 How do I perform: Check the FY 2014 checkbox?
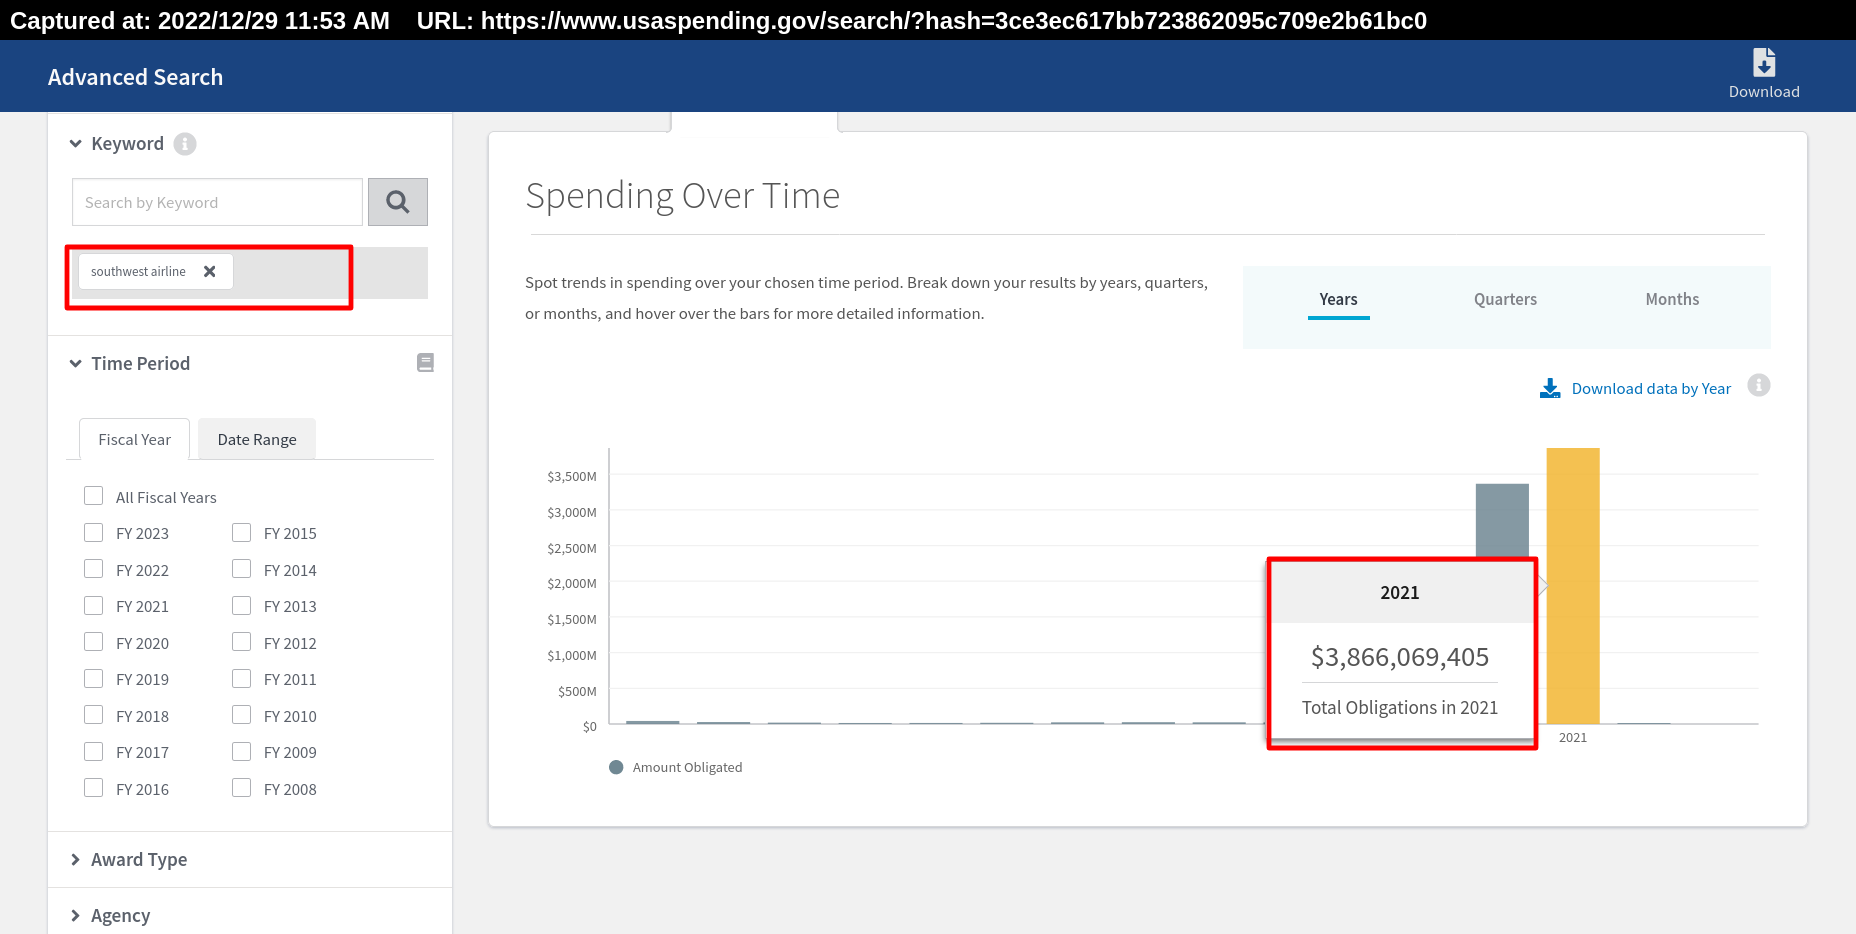pos(242,569)
